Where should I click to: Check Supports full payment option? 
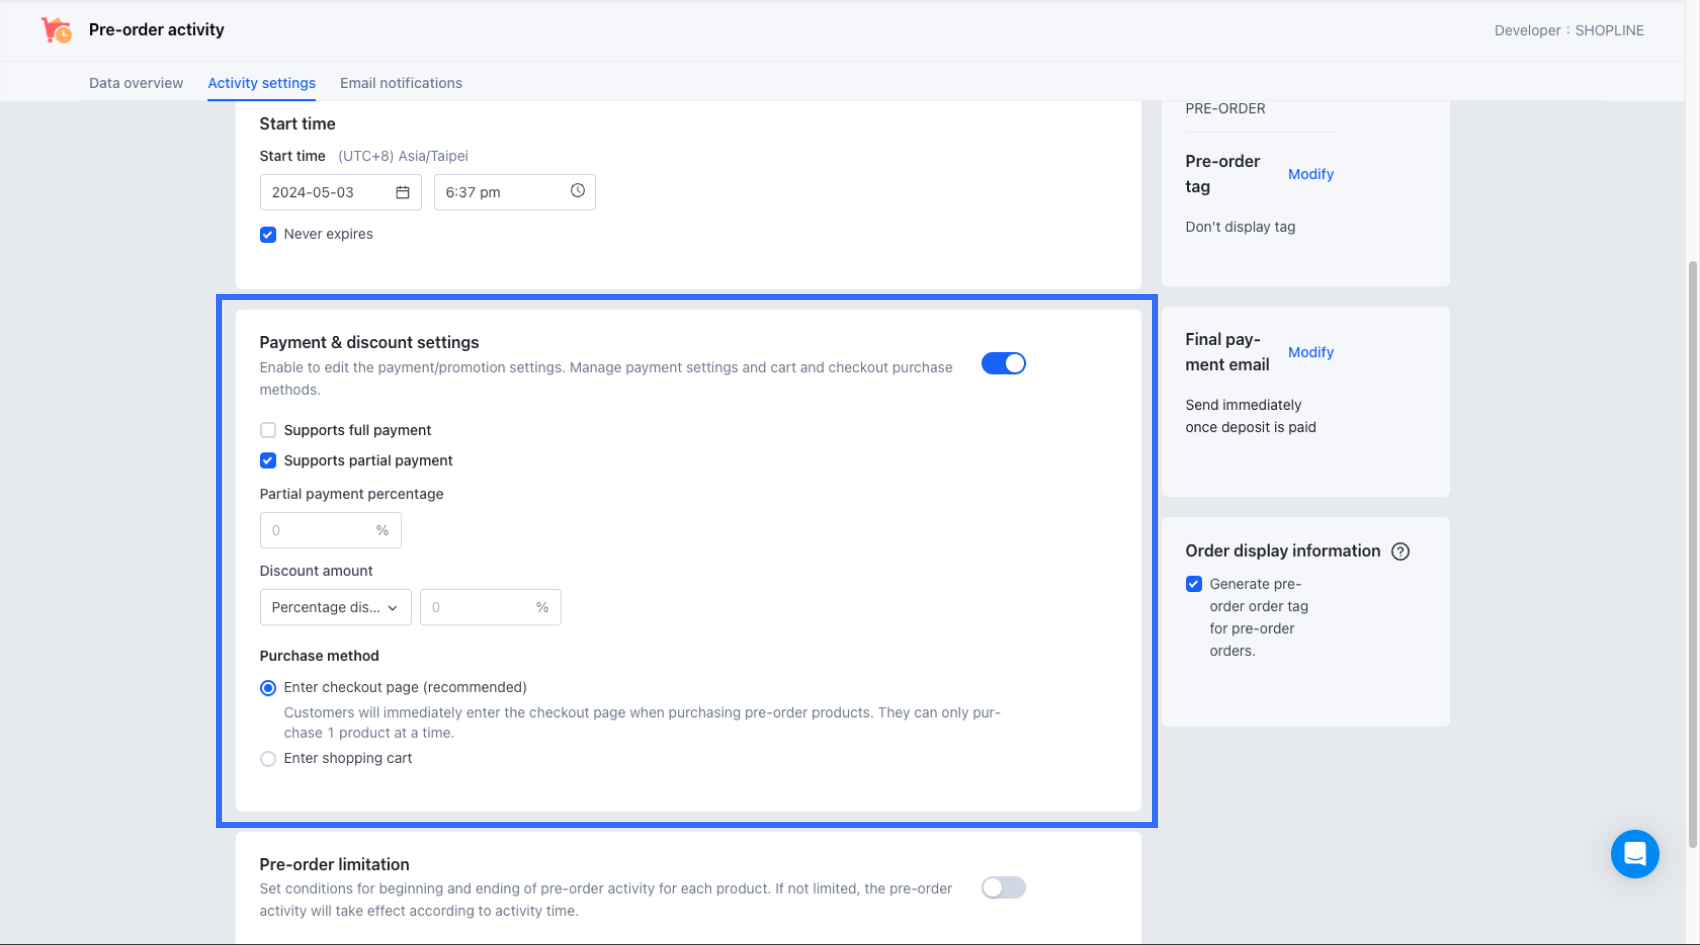point(268,430)
